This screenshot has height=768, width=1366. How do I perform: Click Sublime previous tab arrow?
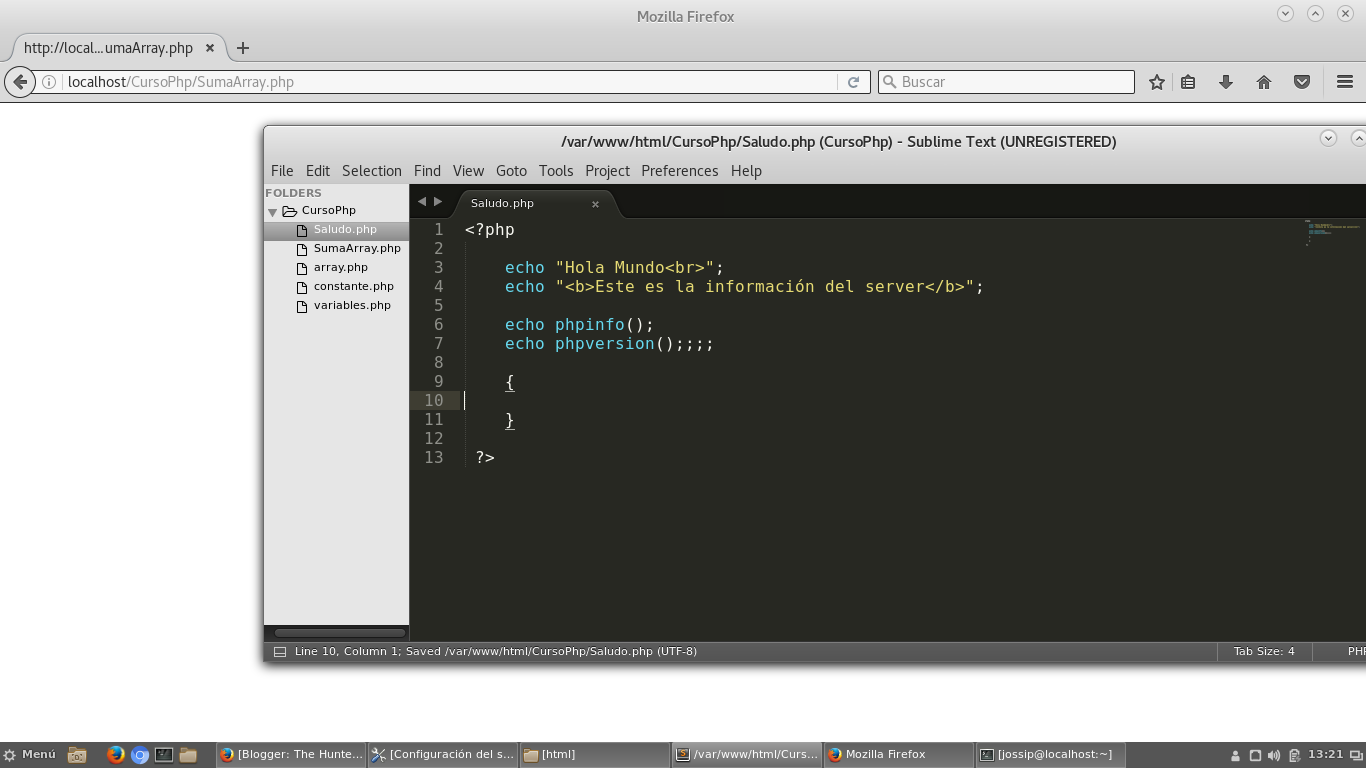click(x=422, y=202)
